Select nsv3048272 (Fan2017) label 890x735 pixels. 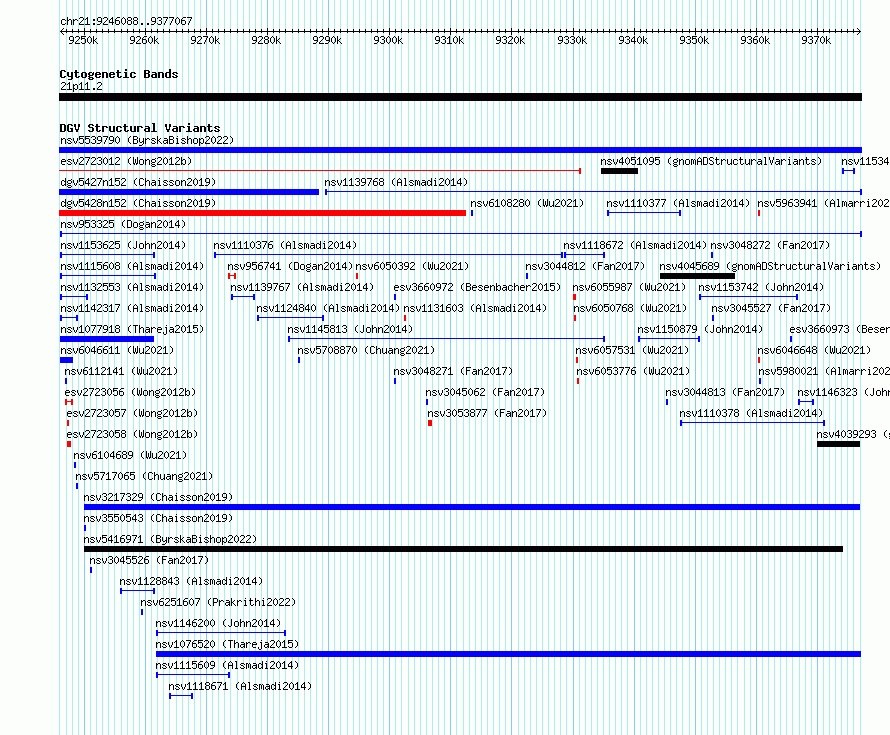pos(770,245)
